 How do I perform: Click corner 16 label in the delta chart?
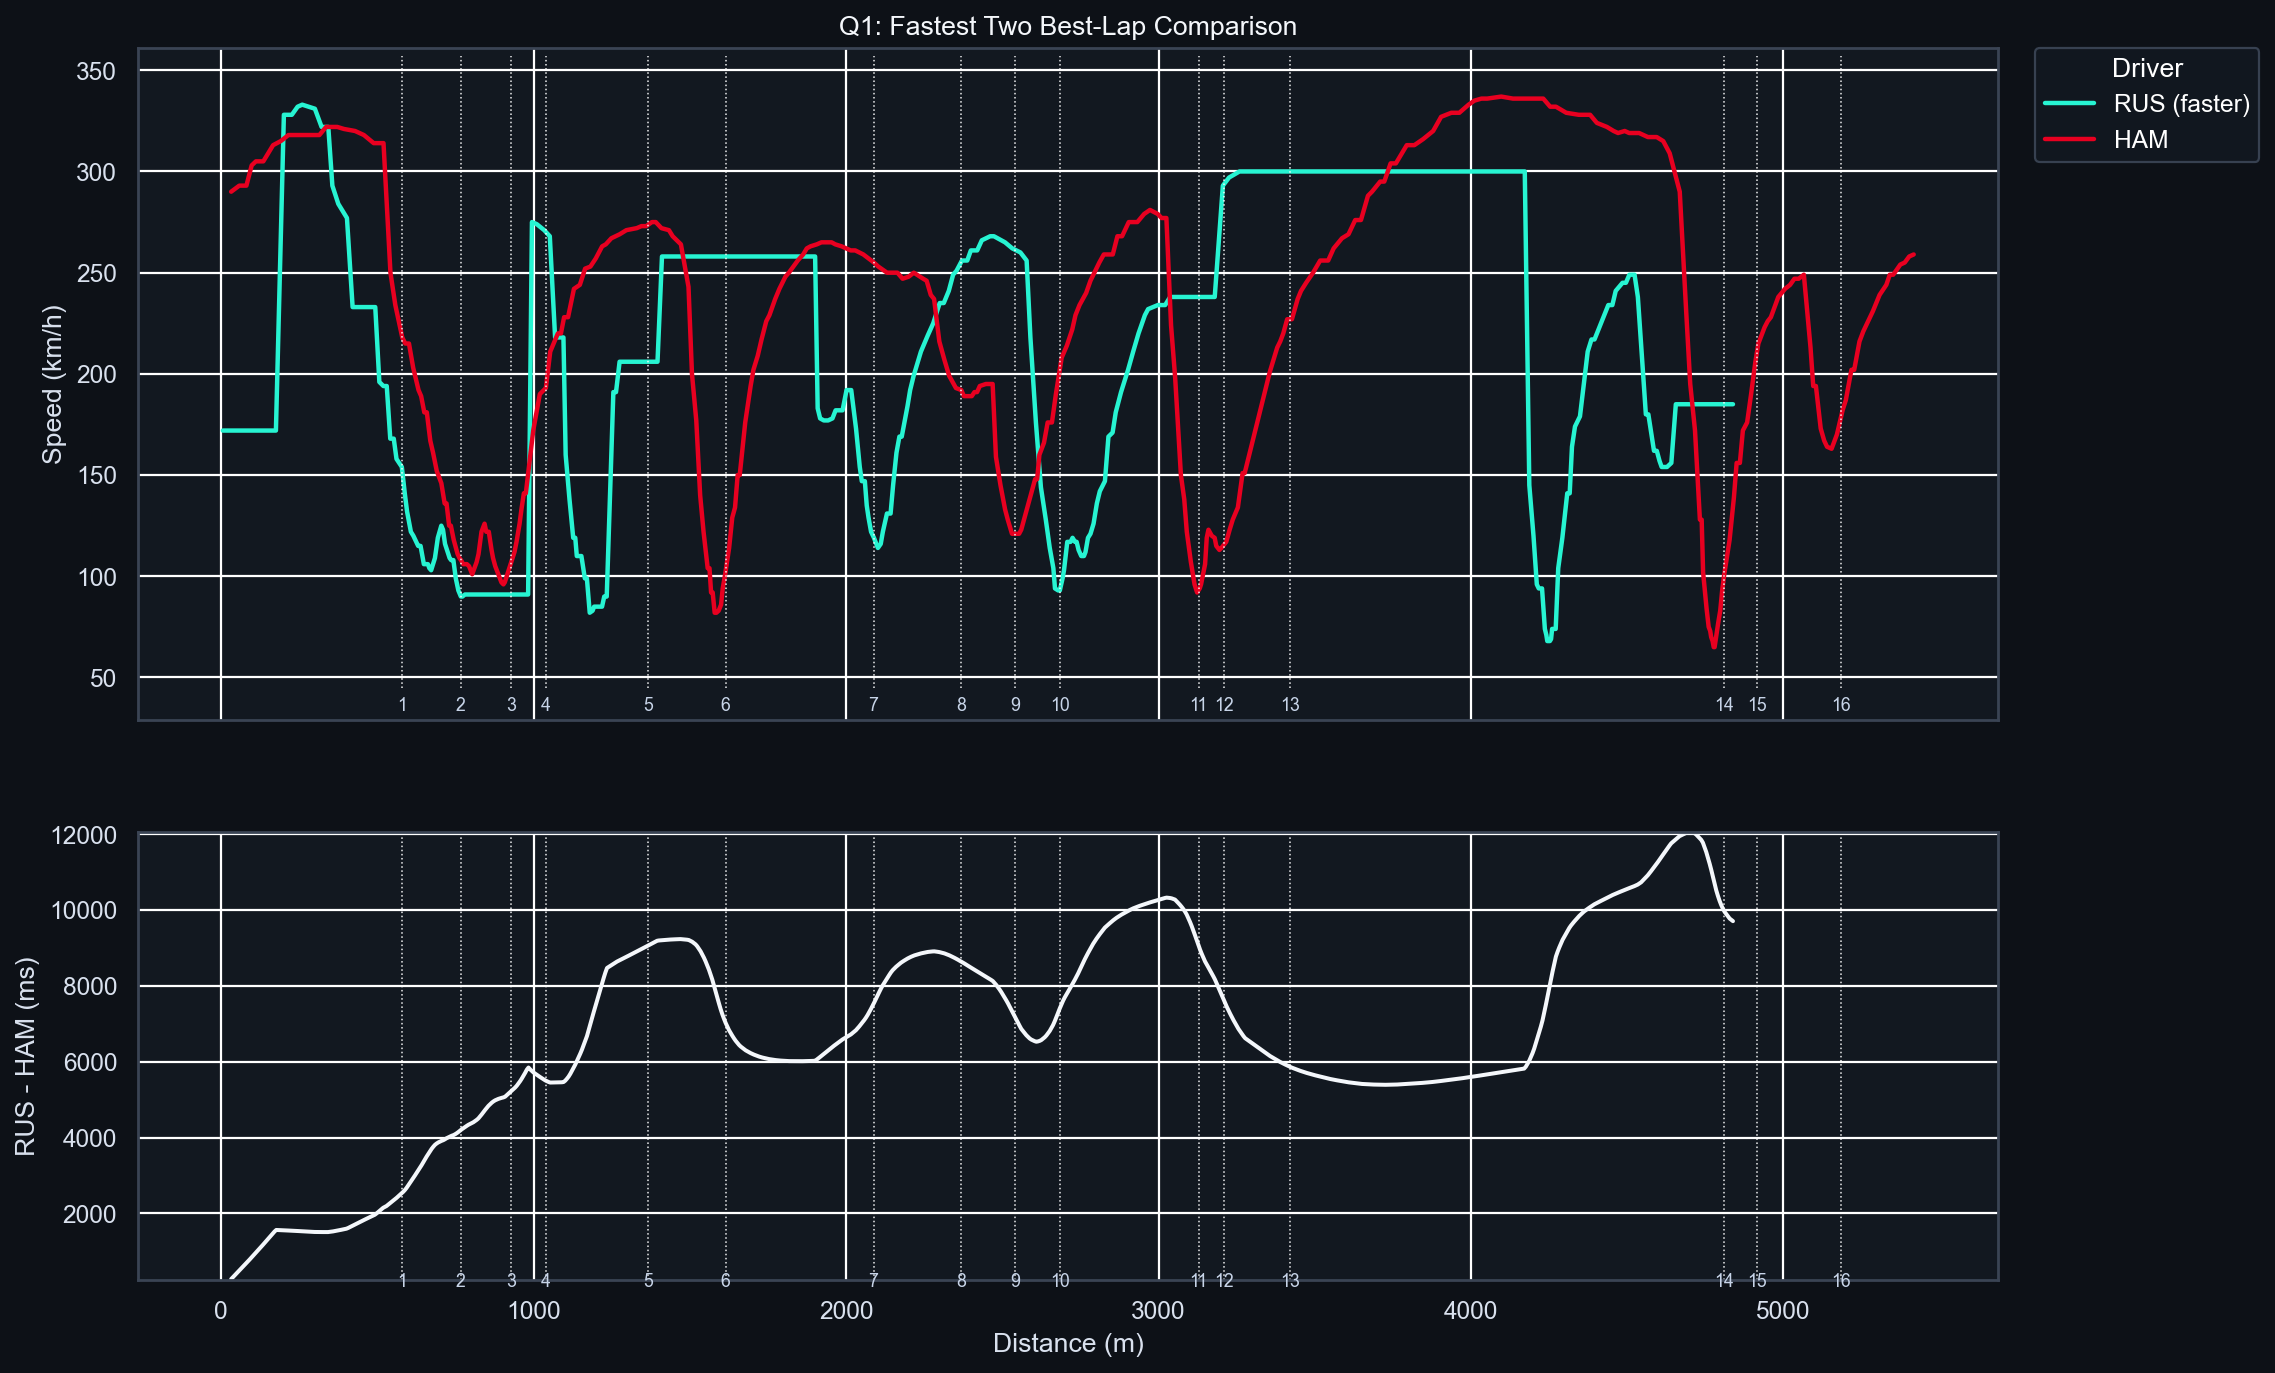[x=1842, y=1280]
